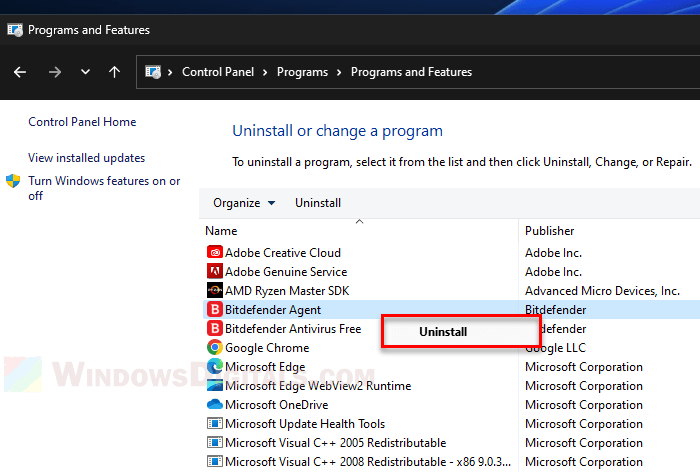700x472 pixels.
Task: Click the Programs and Features title bar icon
Action: tap(15, 30)
